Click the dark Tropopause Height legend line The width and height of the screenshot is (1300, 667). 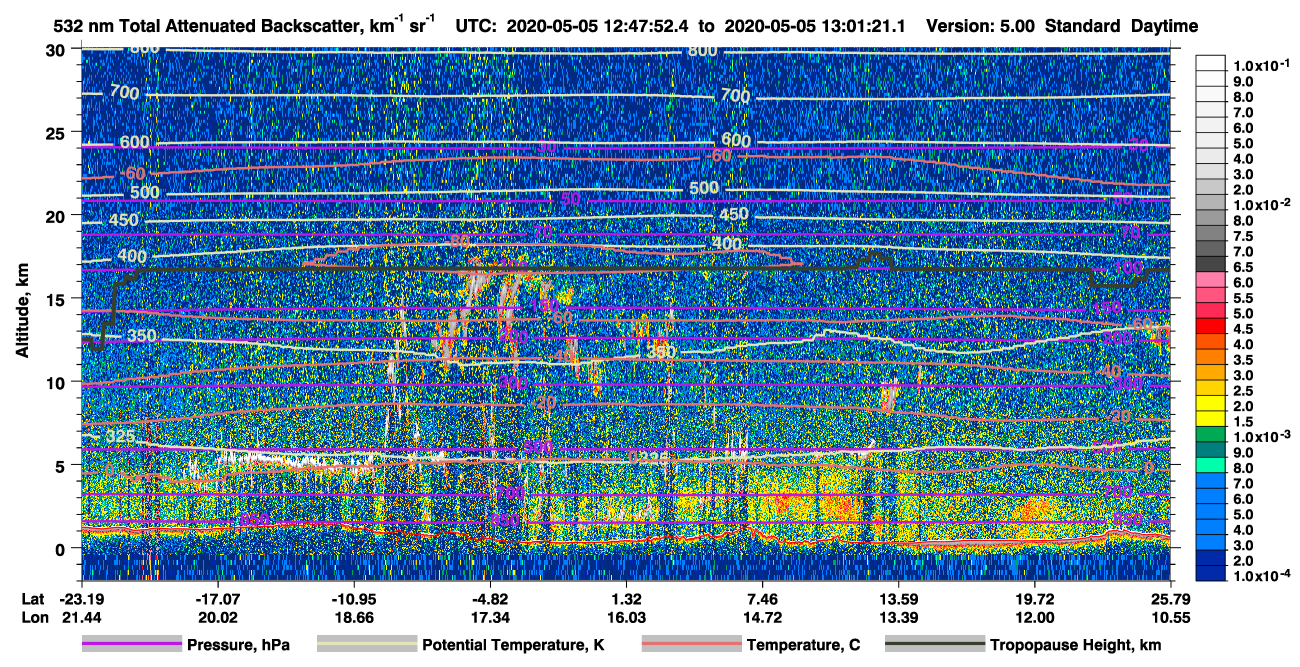(x=936, y=645)
